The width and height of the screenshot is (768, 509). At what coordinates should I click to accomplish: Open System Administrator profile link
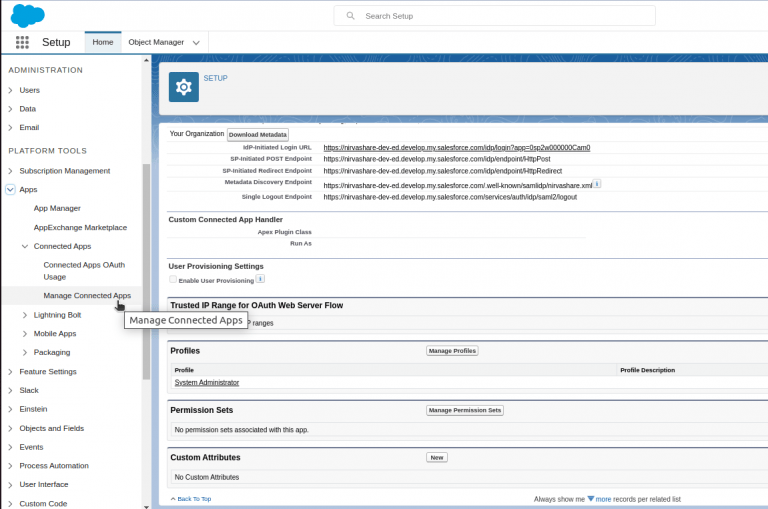(207, 383)
